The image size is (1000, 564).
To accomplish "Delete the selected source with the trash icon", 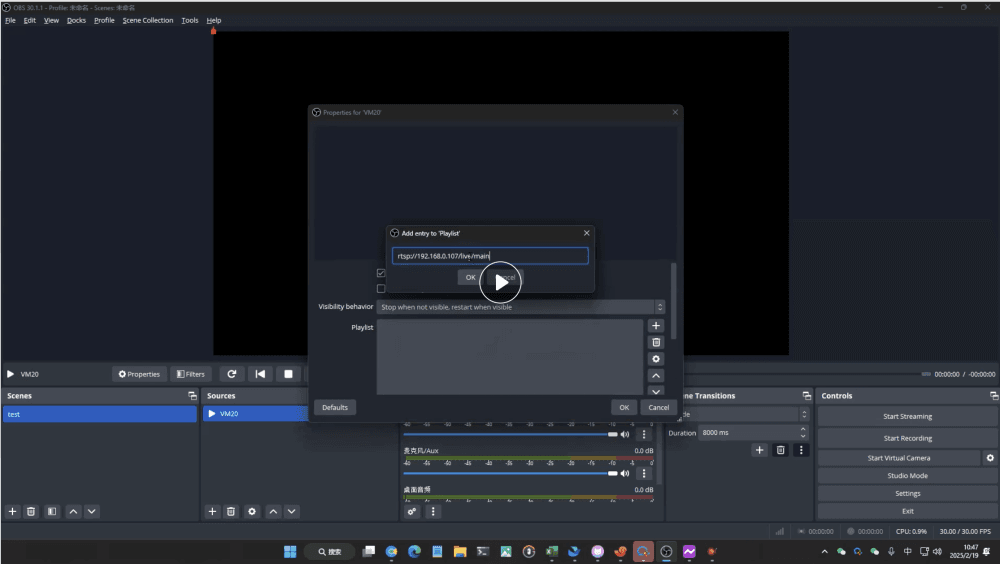I will coord(231,511).
